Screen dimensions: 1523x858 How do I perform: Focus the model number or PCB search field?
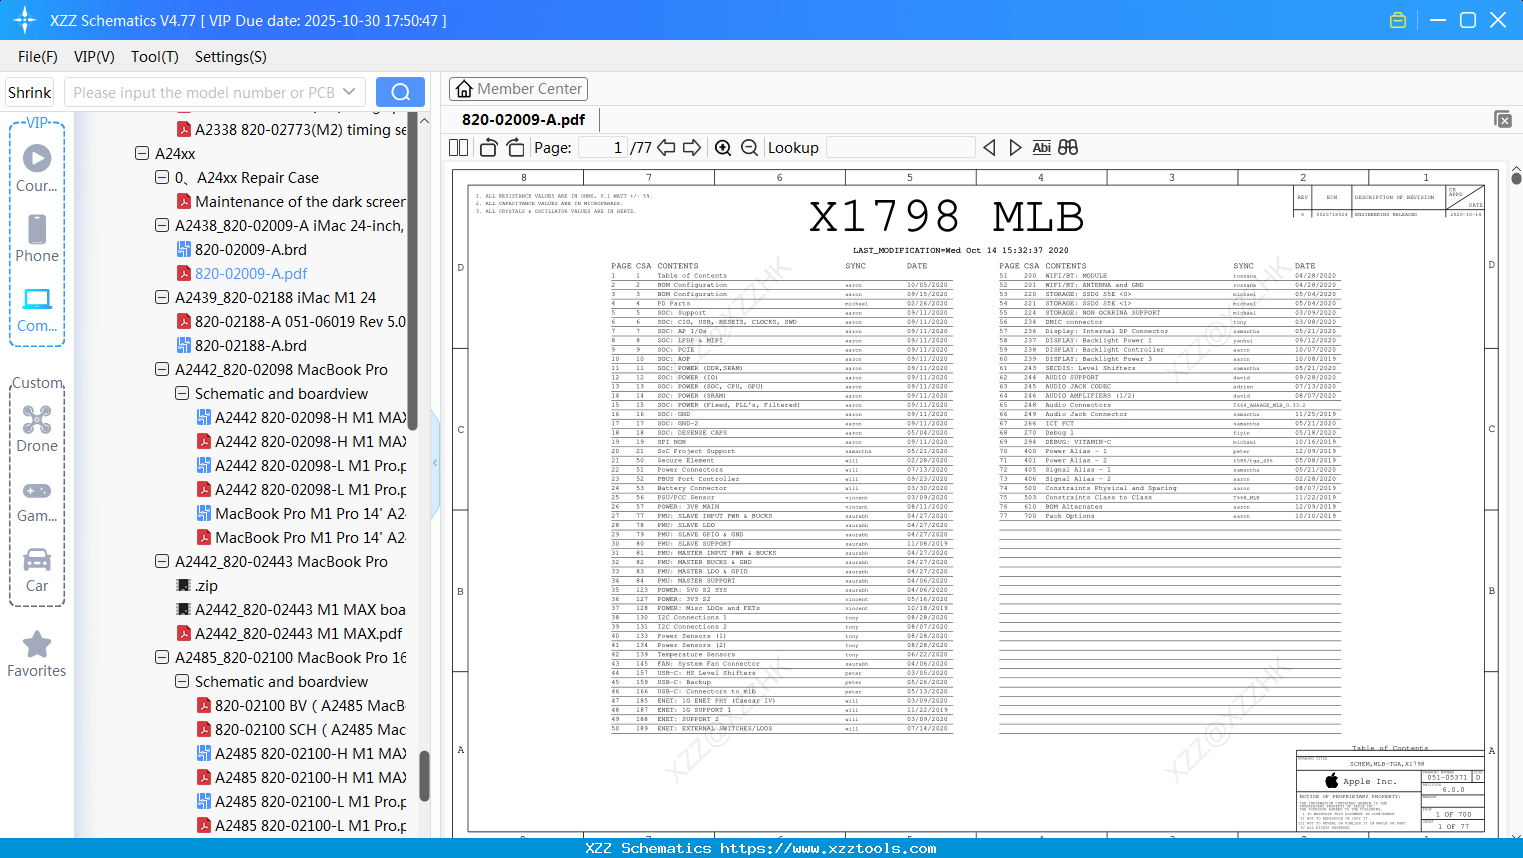pos(205,92)
